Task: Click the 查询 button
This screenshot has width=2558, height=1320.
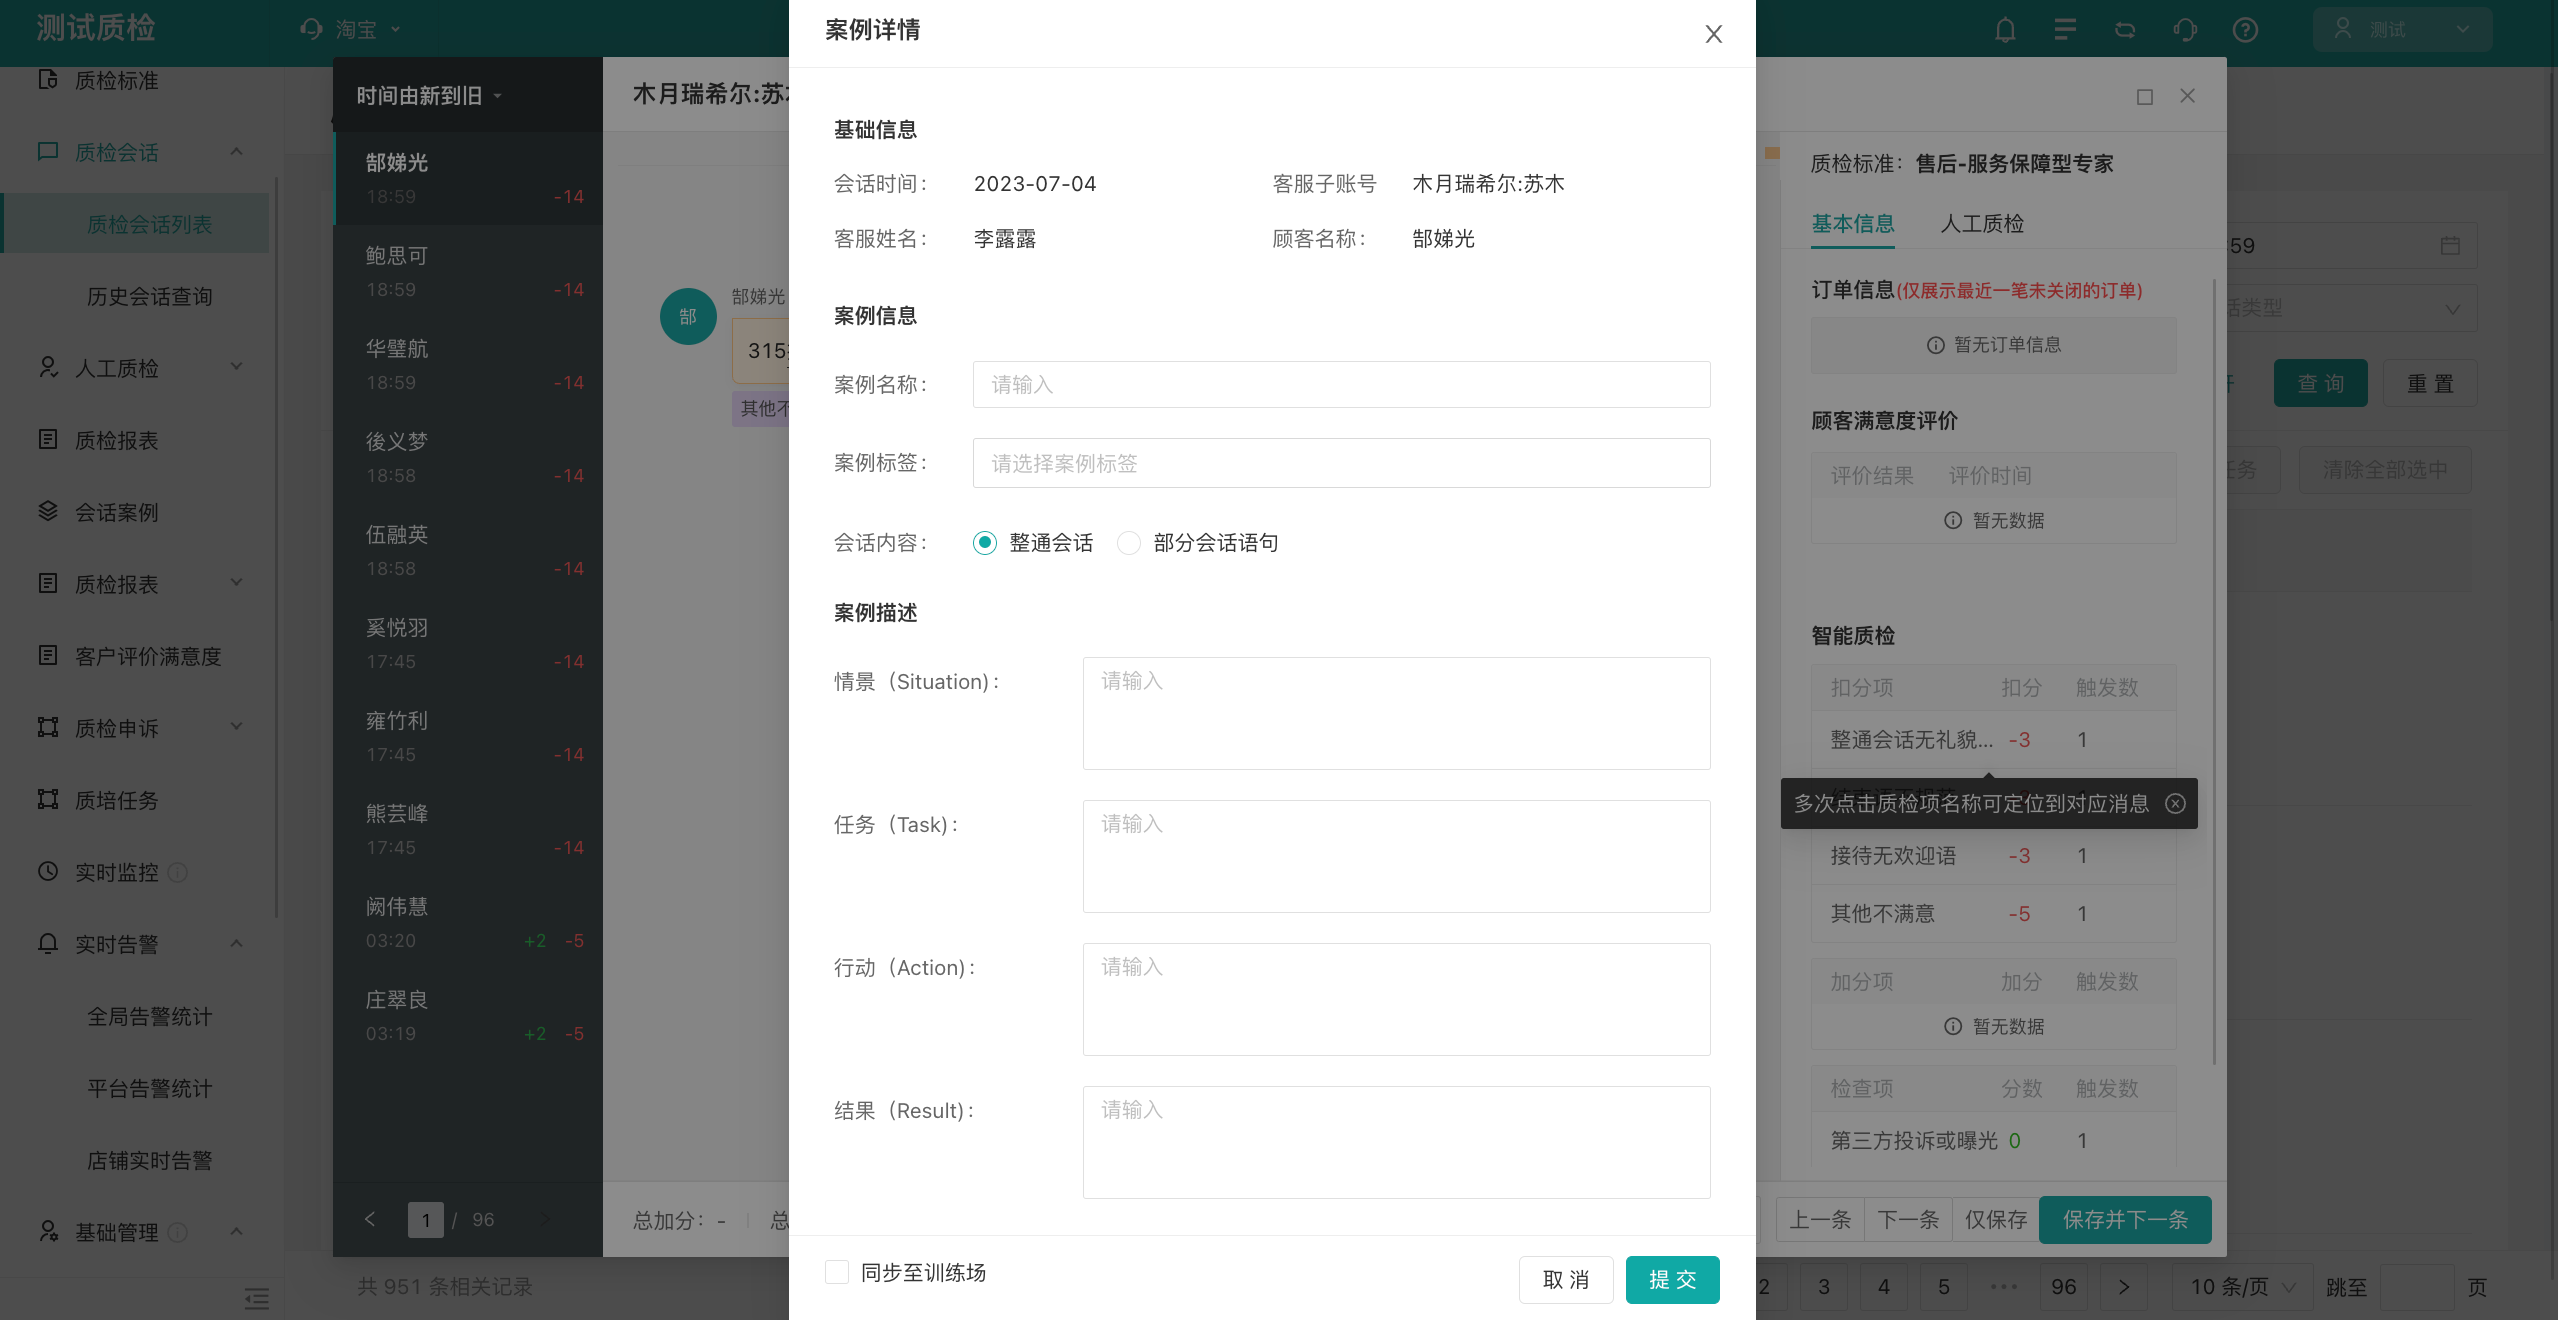Action: pyautogui.click(x=2320, y=383)
